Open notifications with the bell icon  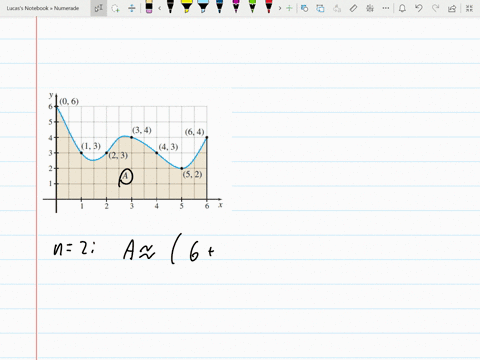pyautogui.click(x=402, y=8)
